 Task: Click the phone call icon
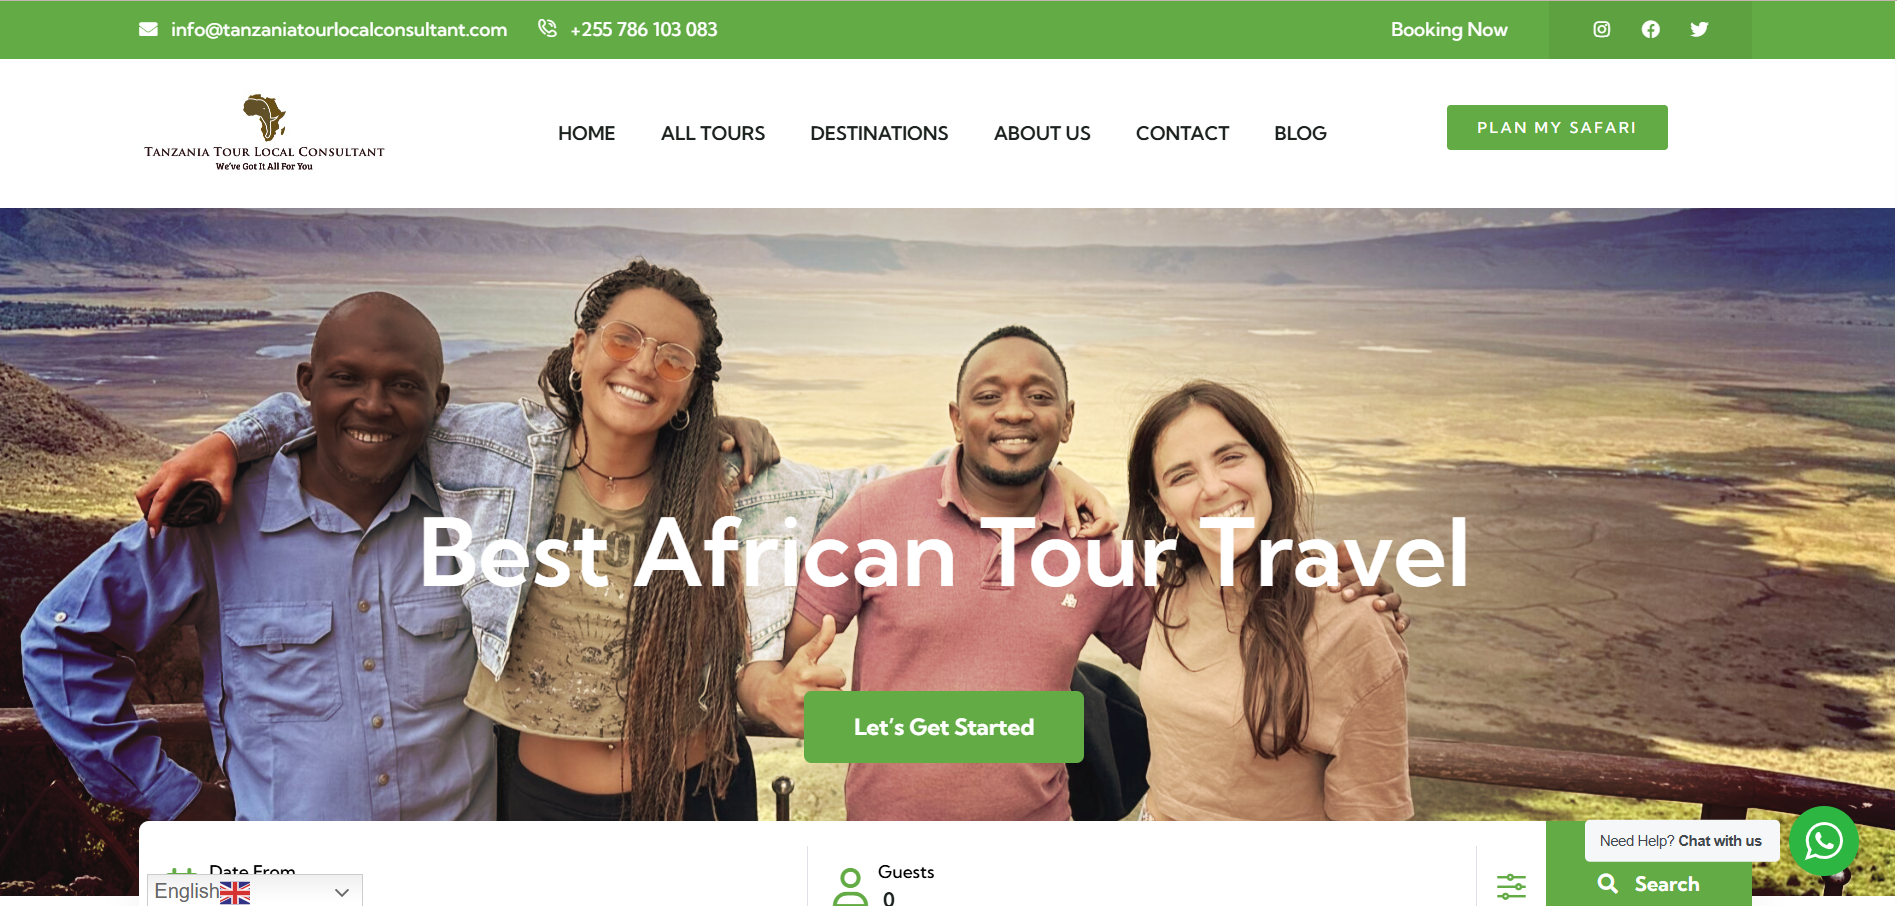tap(547, 29)
